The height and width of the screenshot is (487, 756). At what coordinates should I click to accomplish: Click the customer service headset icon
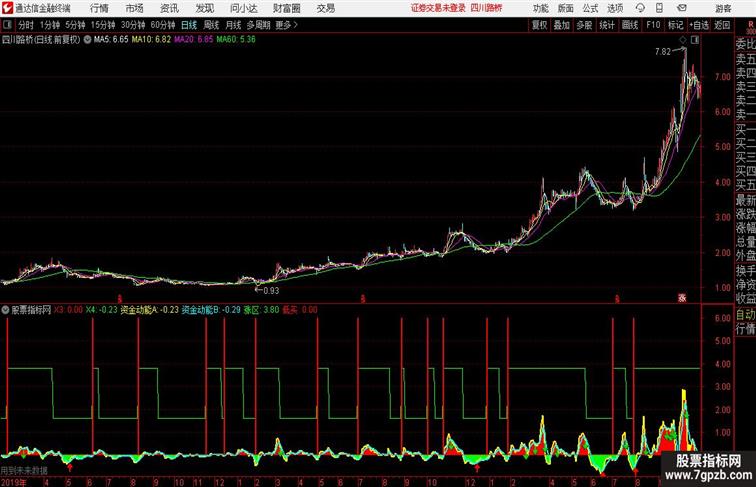pyautogui.click(x=640, y=8)
